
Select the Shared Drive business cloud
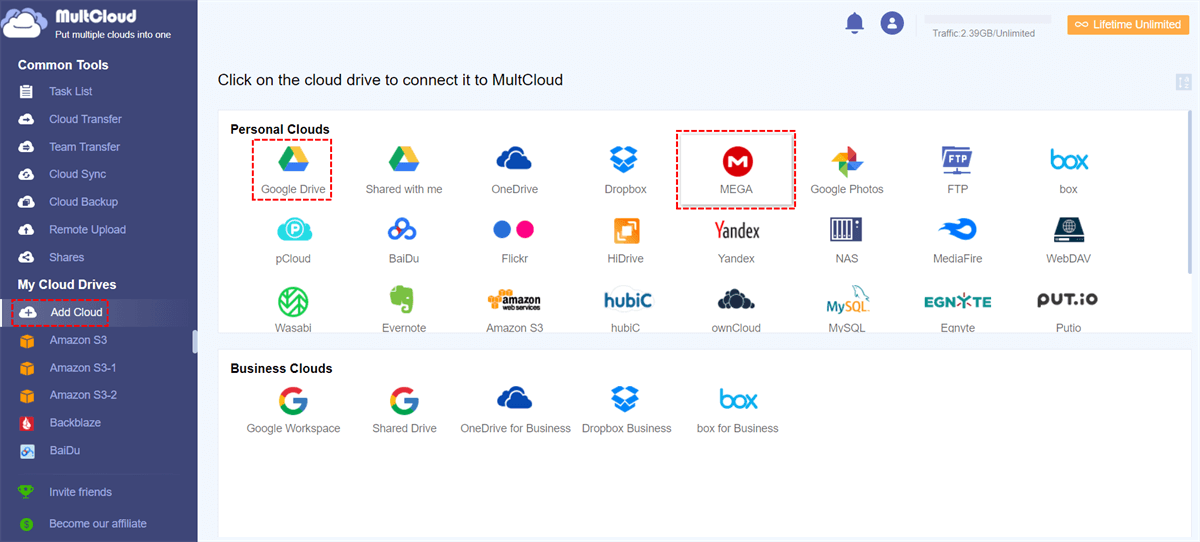(x=404, y=410)
